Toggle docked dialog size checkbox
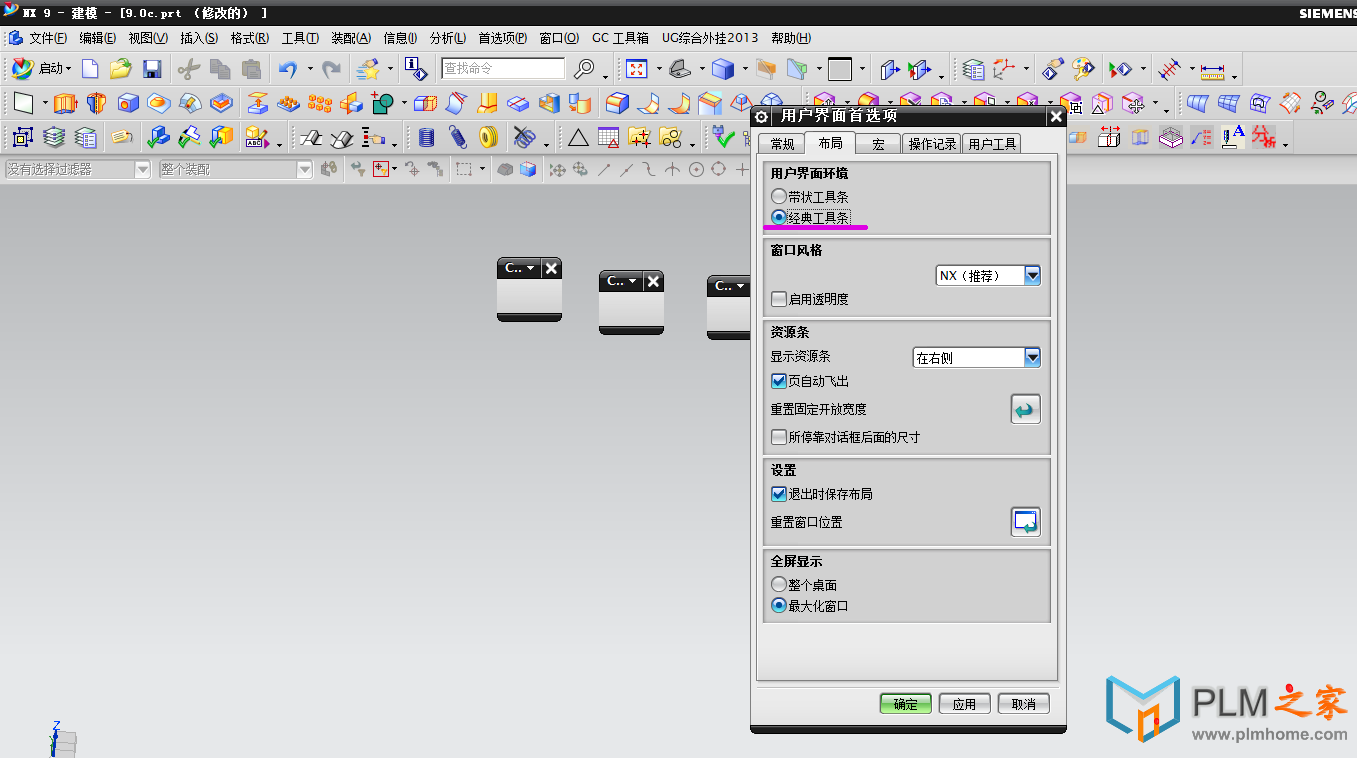This screenshot has width=1357, height=758. [780, 437]
